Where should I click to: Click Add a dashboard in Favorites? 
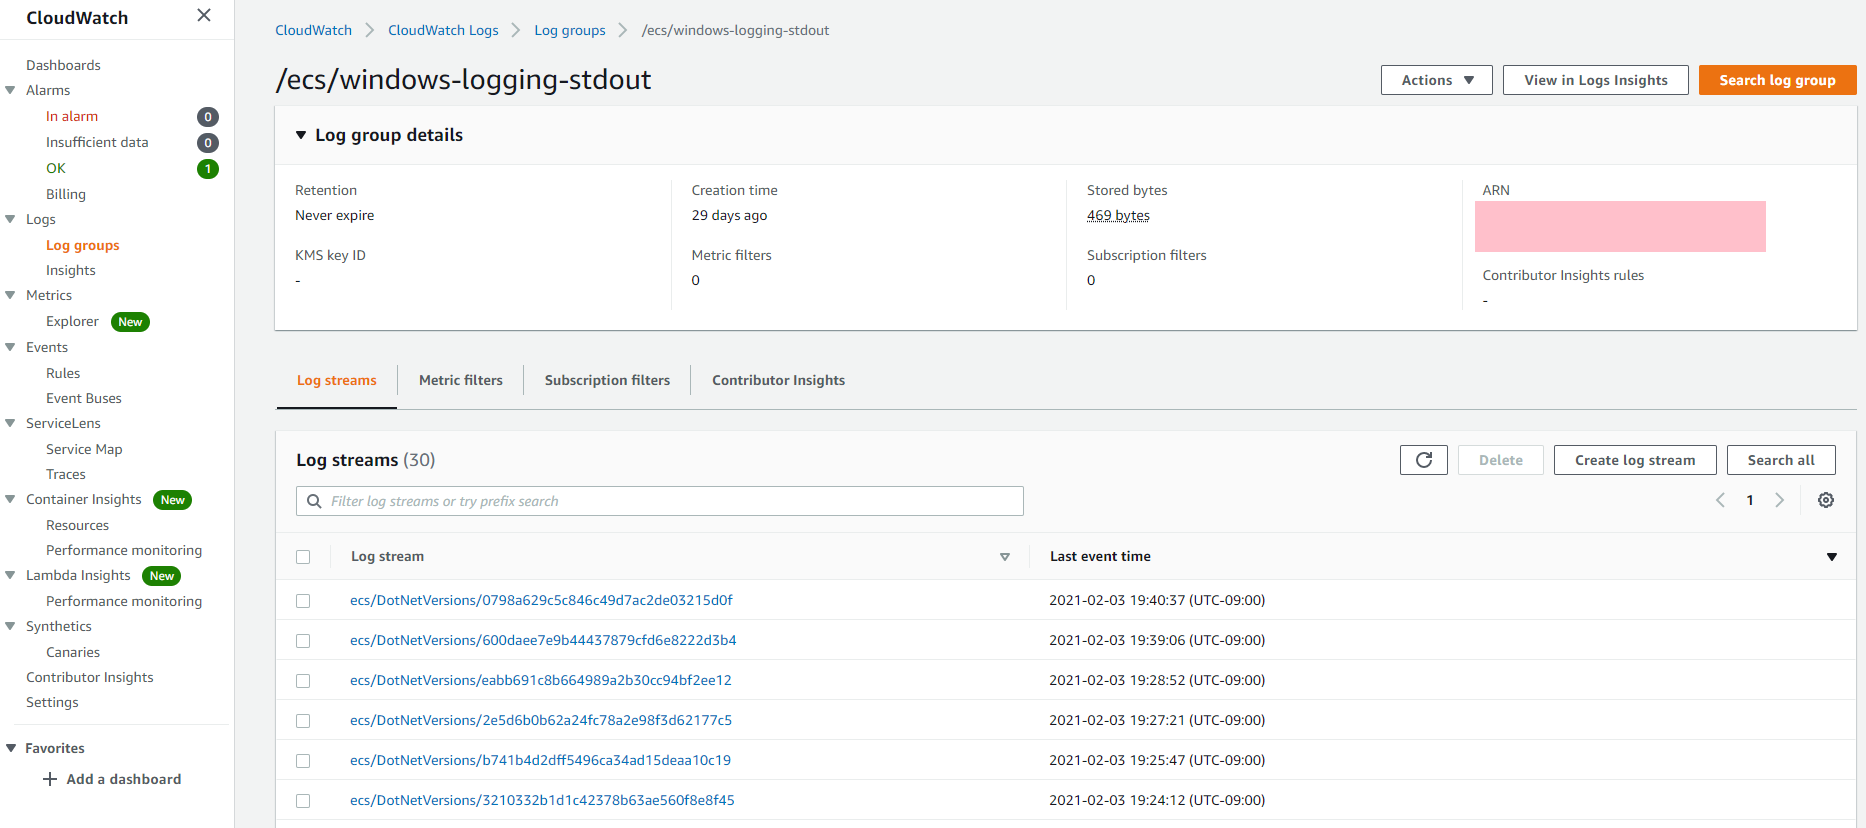[x=124, y=779]
